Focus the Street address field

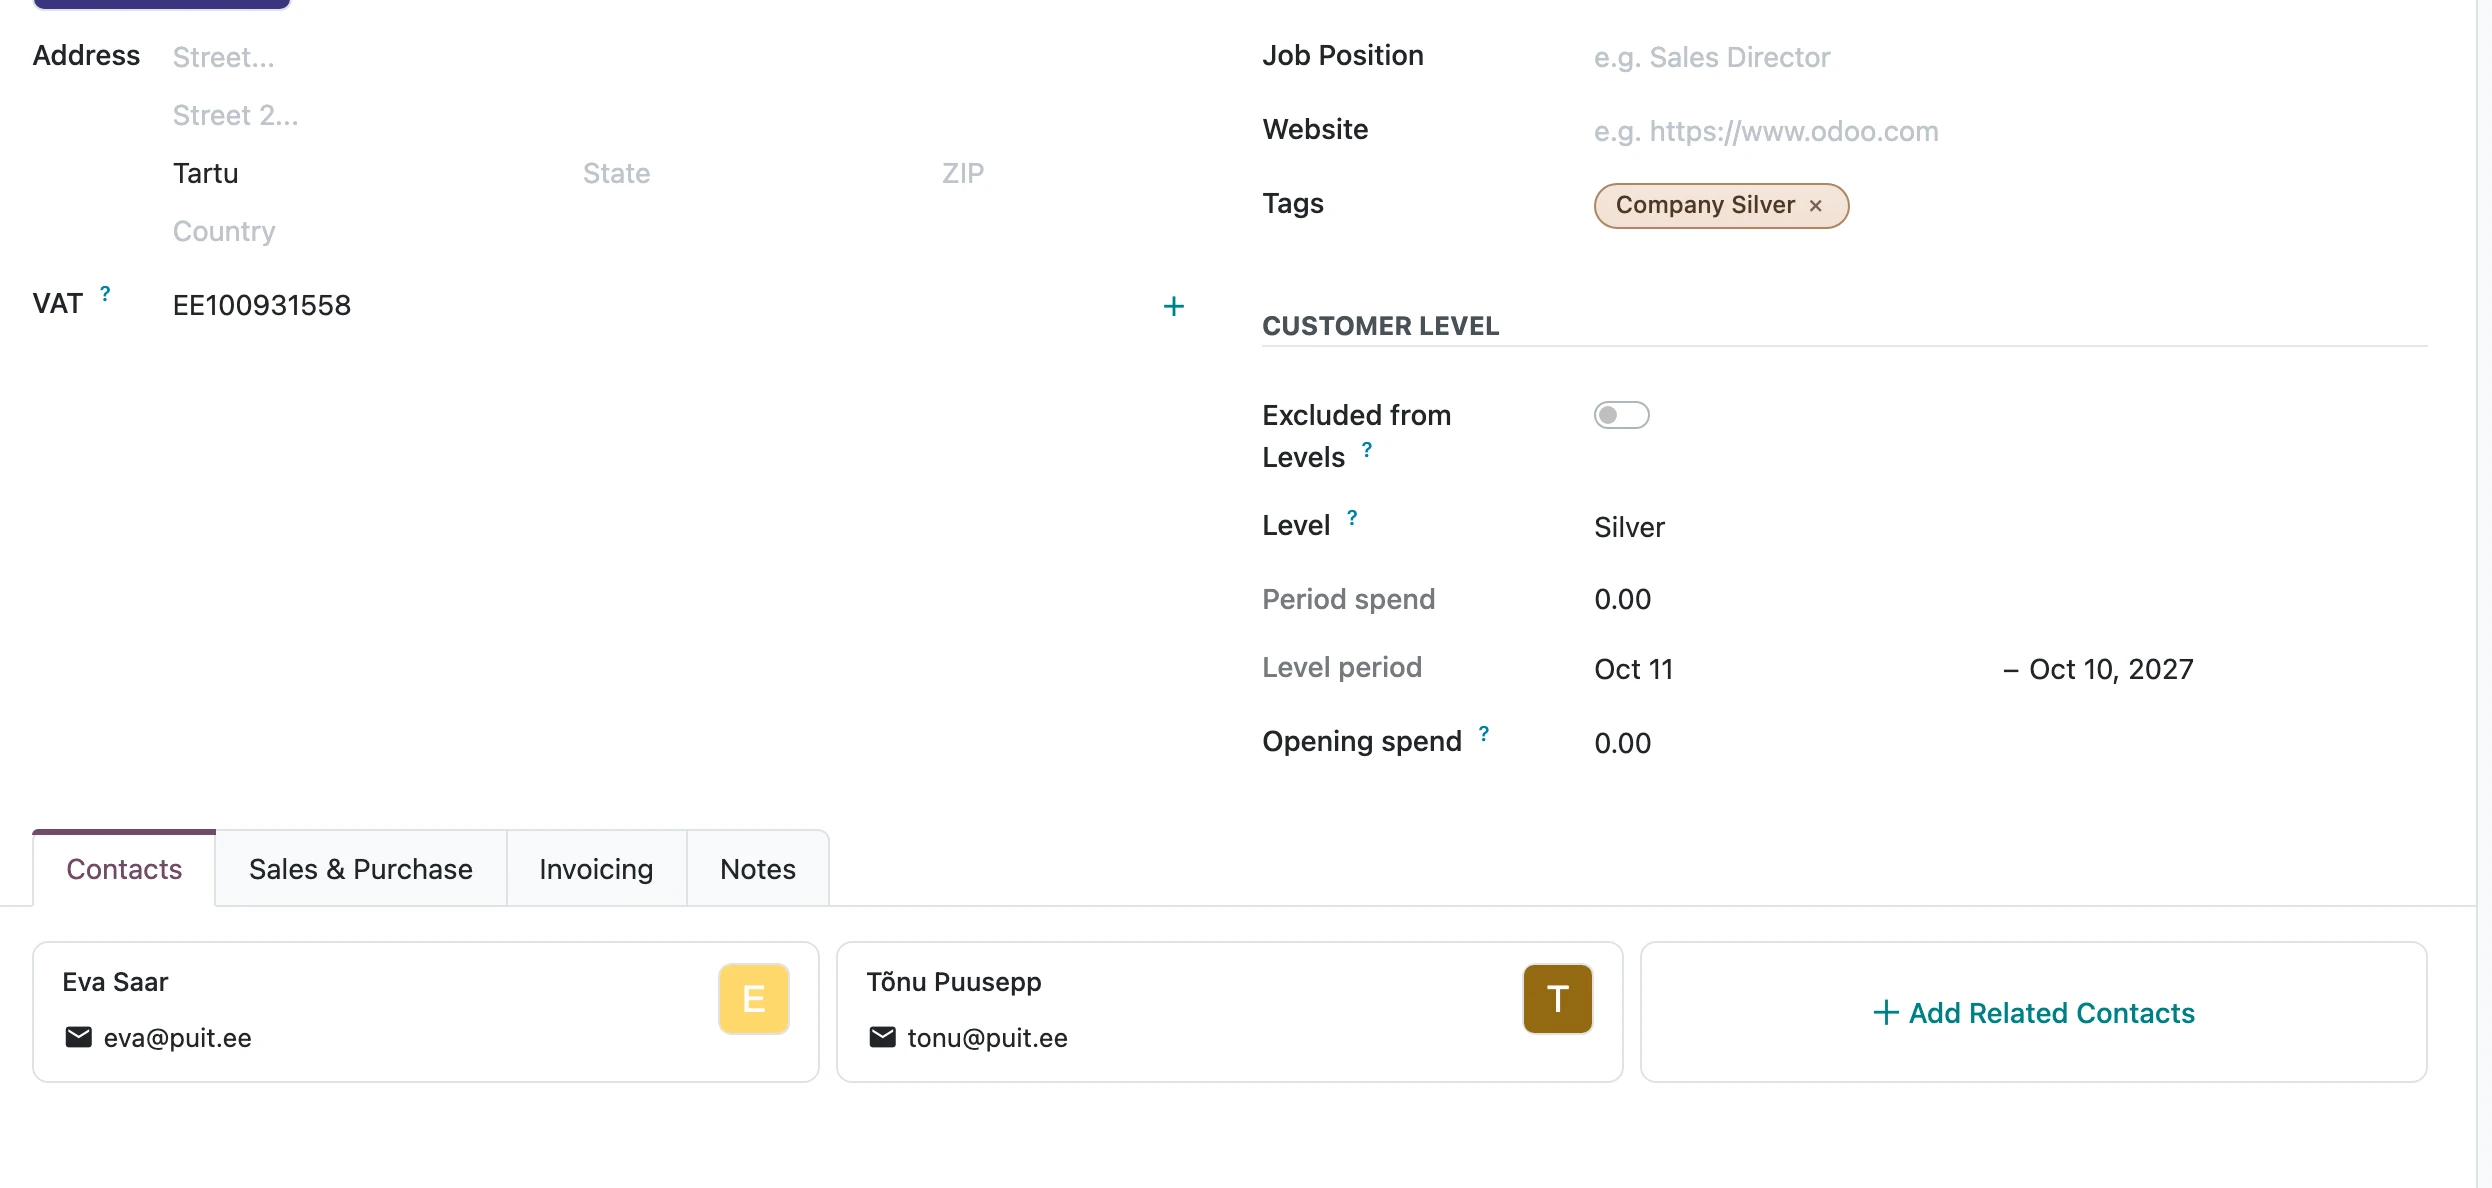pos(680,57)
